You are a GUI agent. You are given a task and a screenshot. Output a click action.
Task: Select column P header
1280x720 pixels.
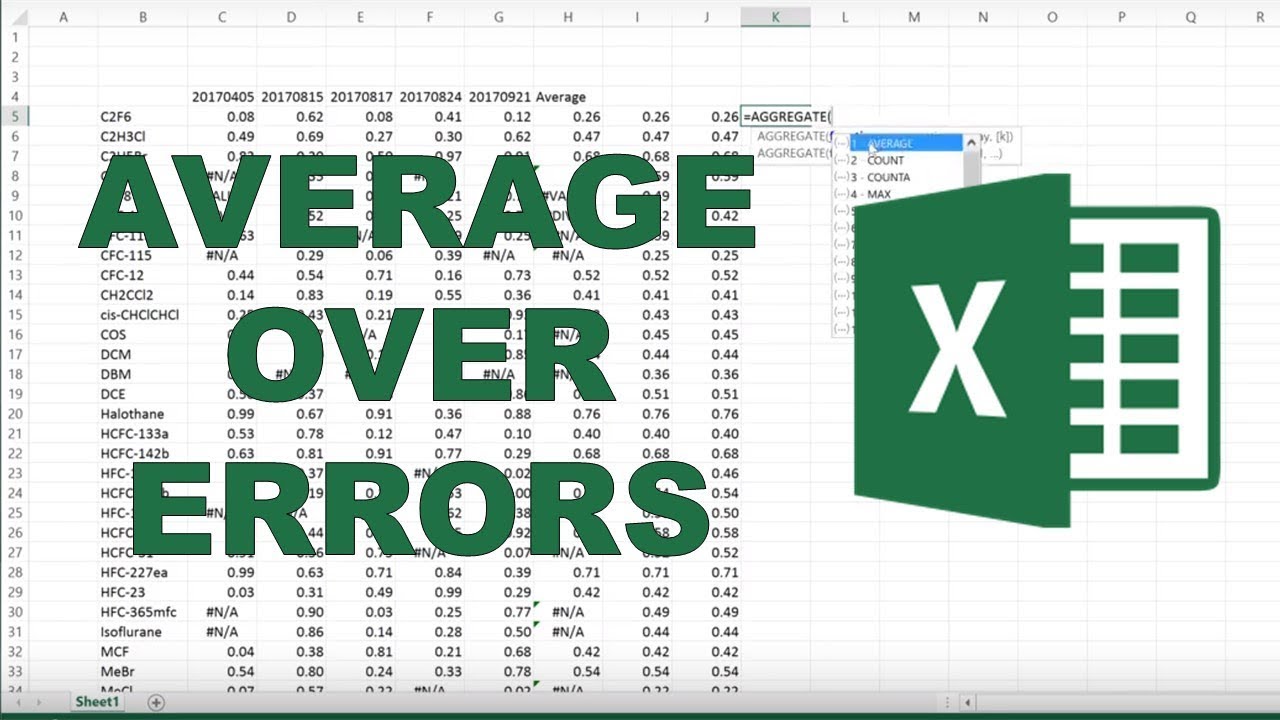[1121, 17]
